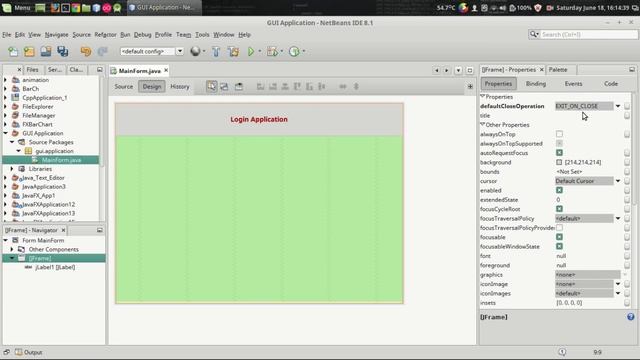Image resolution: width=640 pixels, height=360 pixels.
Task: Click the search magnifier icon
Action: point(534,34)
